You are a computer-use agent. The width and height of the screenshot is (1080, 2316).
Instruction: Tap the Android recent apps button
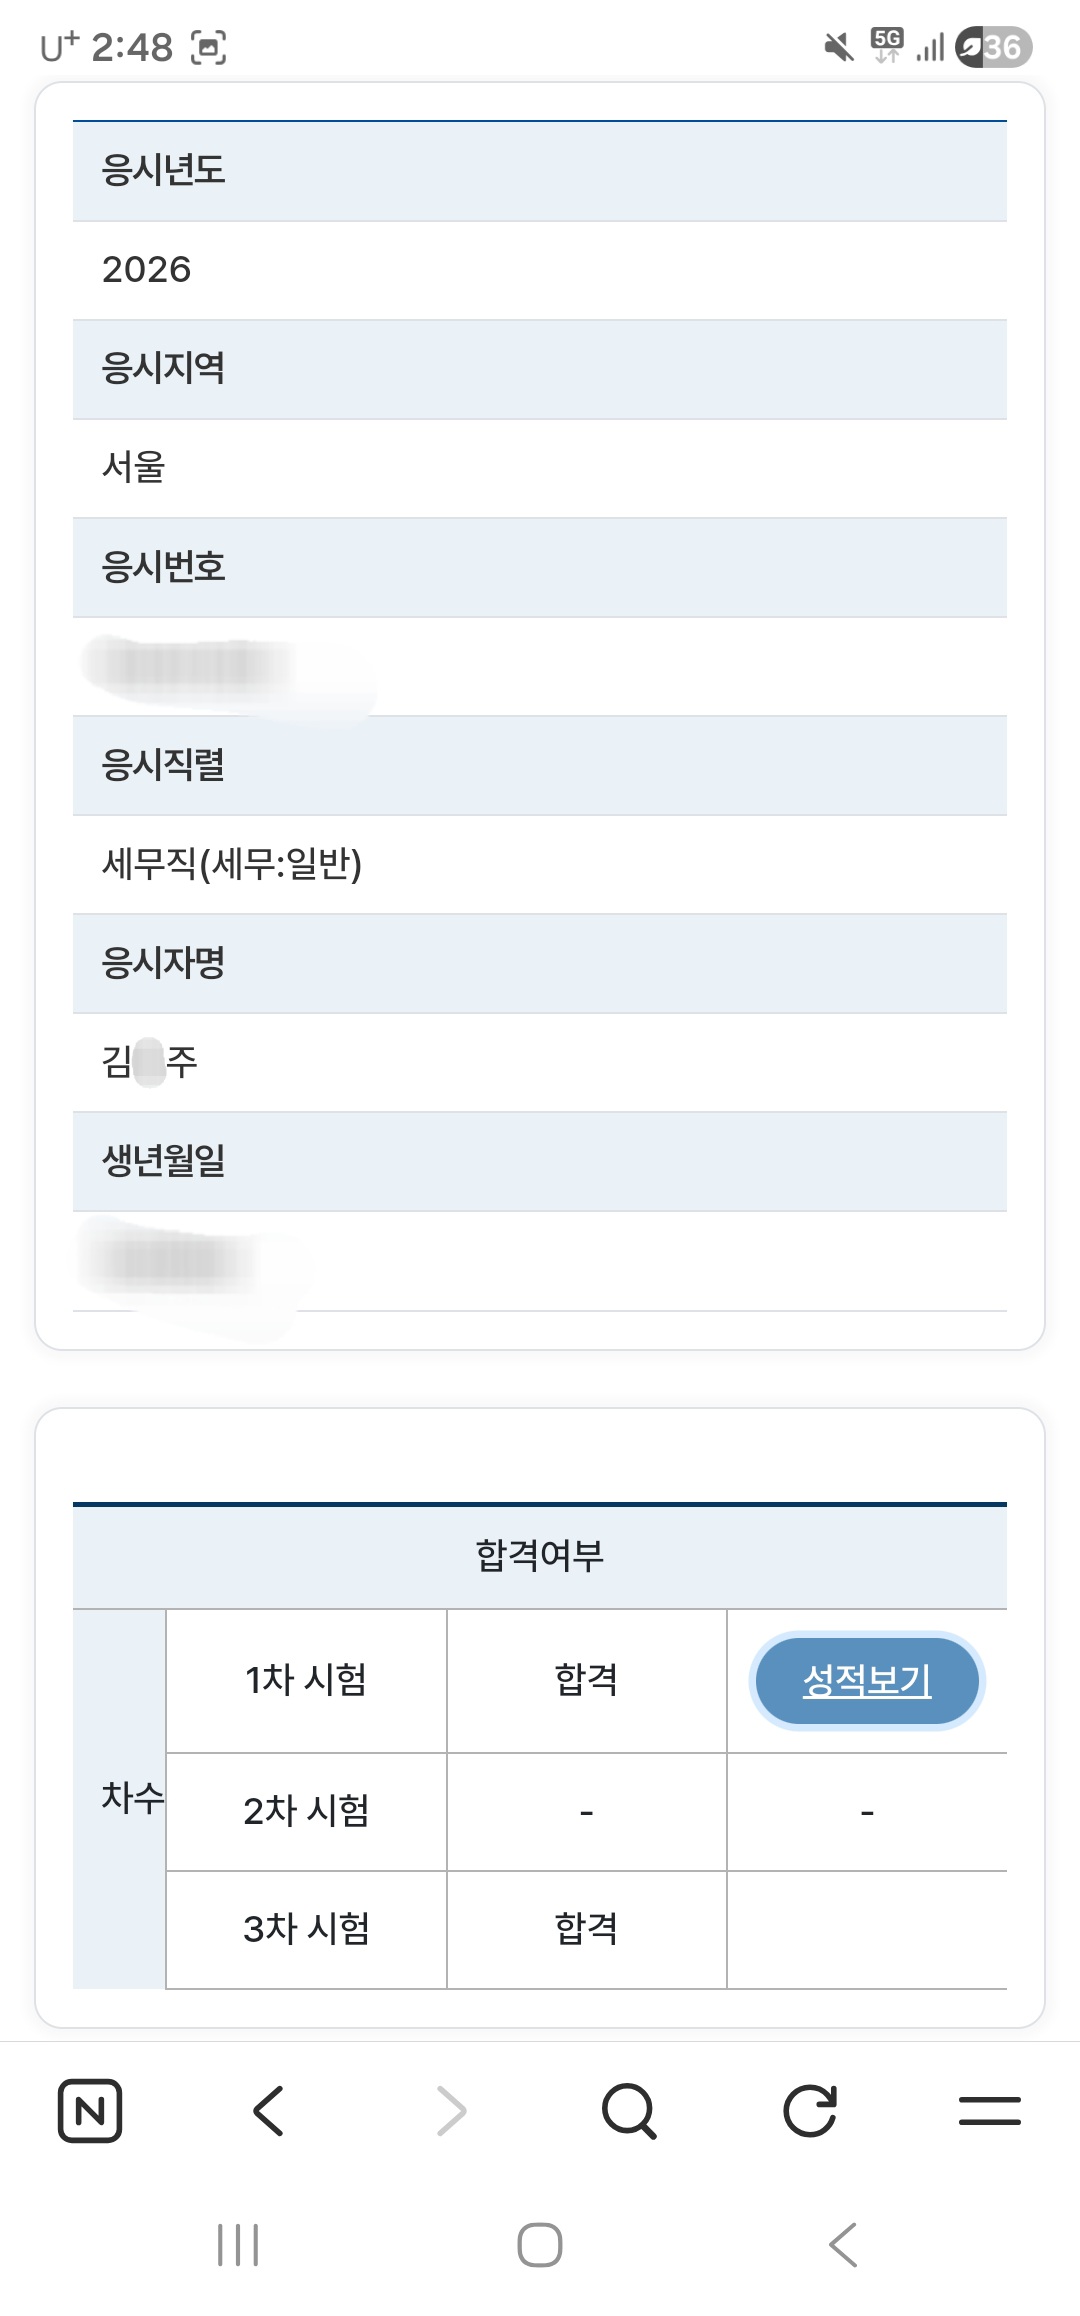click(x=238, y=2245)
